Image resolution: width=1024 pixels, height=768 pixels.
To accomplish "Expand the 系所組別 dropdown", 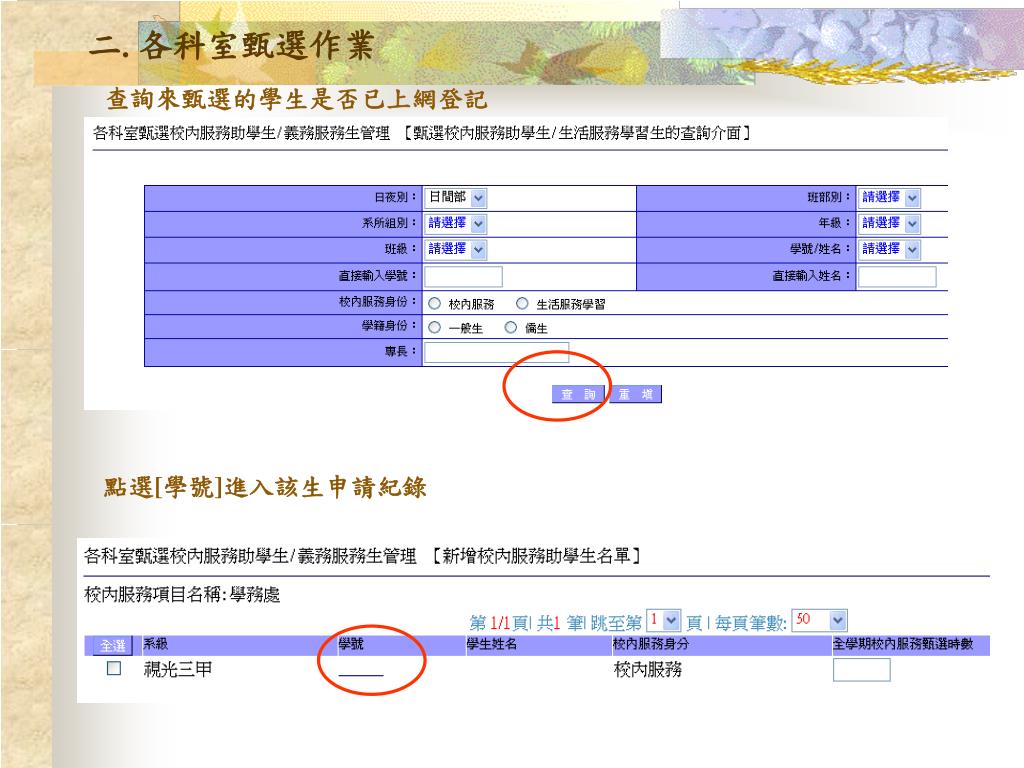I will 456,223.
